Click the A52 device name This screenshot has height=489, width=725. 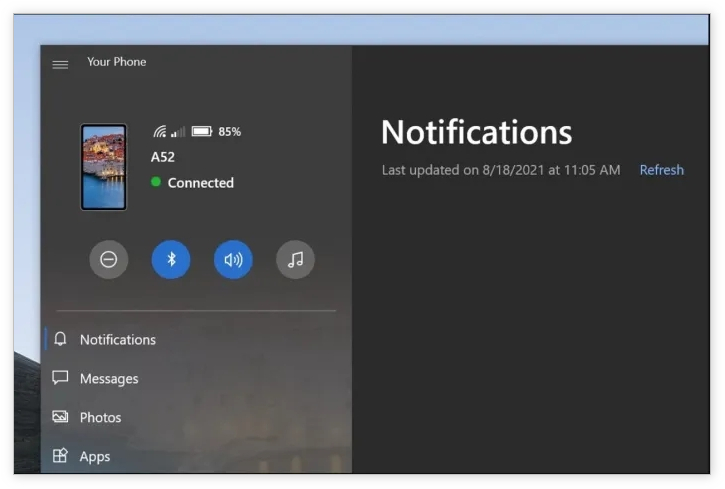click(163, 157)
